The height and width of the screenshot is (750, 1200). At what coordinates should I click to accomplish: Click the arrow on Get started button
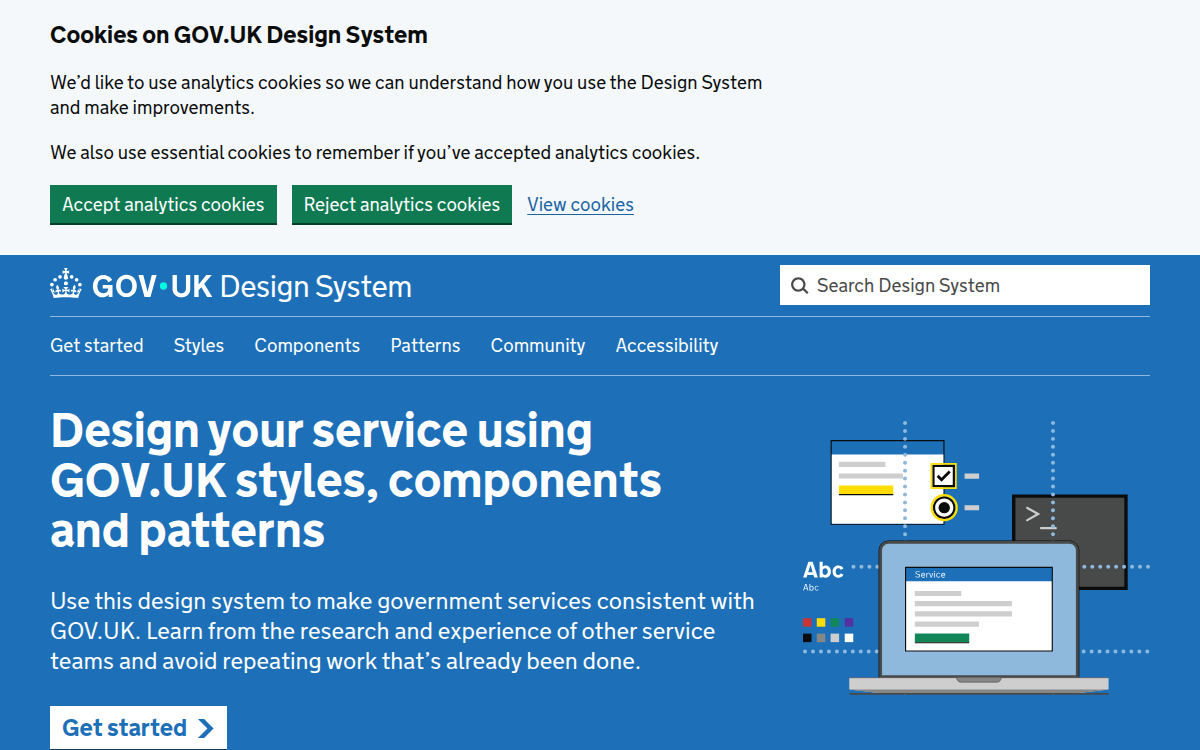206,728
